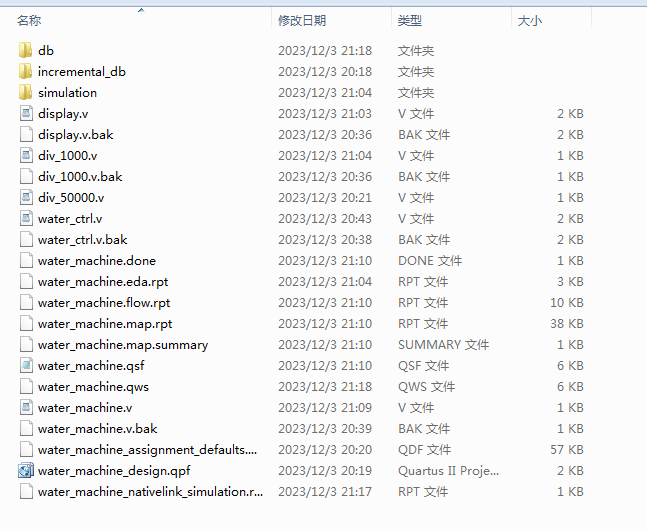This screenshot has height=531, width=647.
Task: Click the water_machine_assignment_defaults file icon
Action: pyautogui.click(x=26, y=450)
